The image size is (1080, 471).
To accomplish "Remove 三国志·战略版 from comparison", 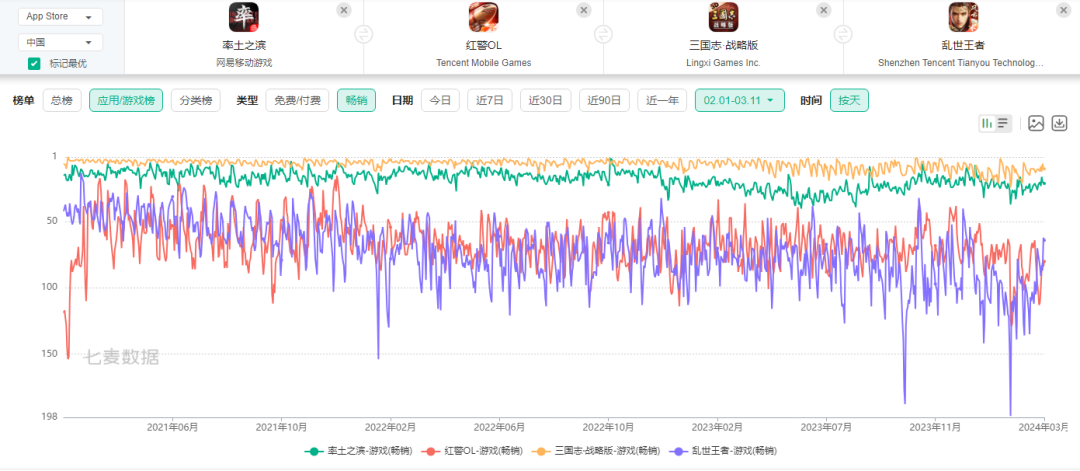I will (x=824, y=10).
